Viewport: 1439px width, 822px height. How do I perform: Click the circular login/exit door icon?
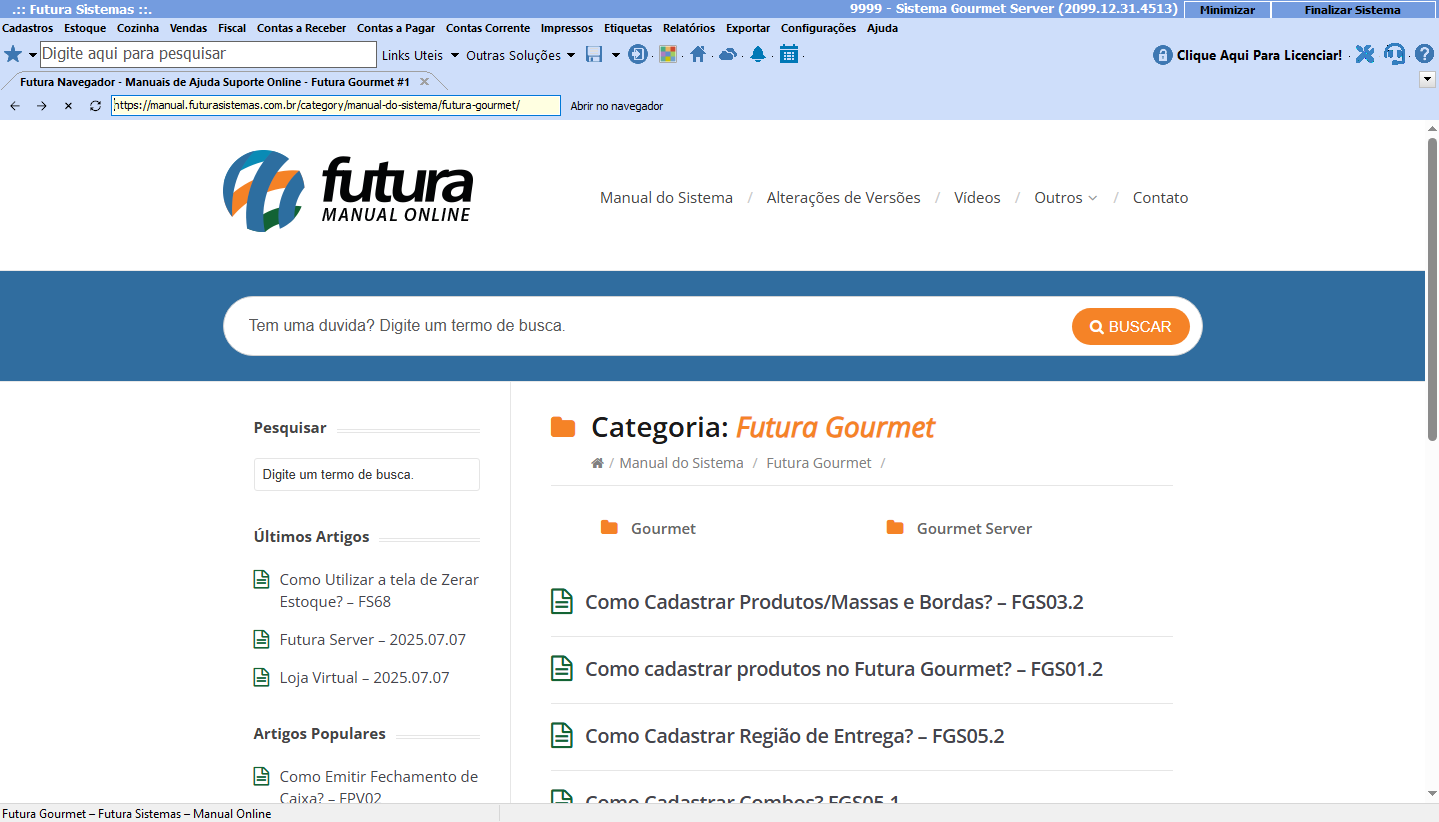(637, 54)
